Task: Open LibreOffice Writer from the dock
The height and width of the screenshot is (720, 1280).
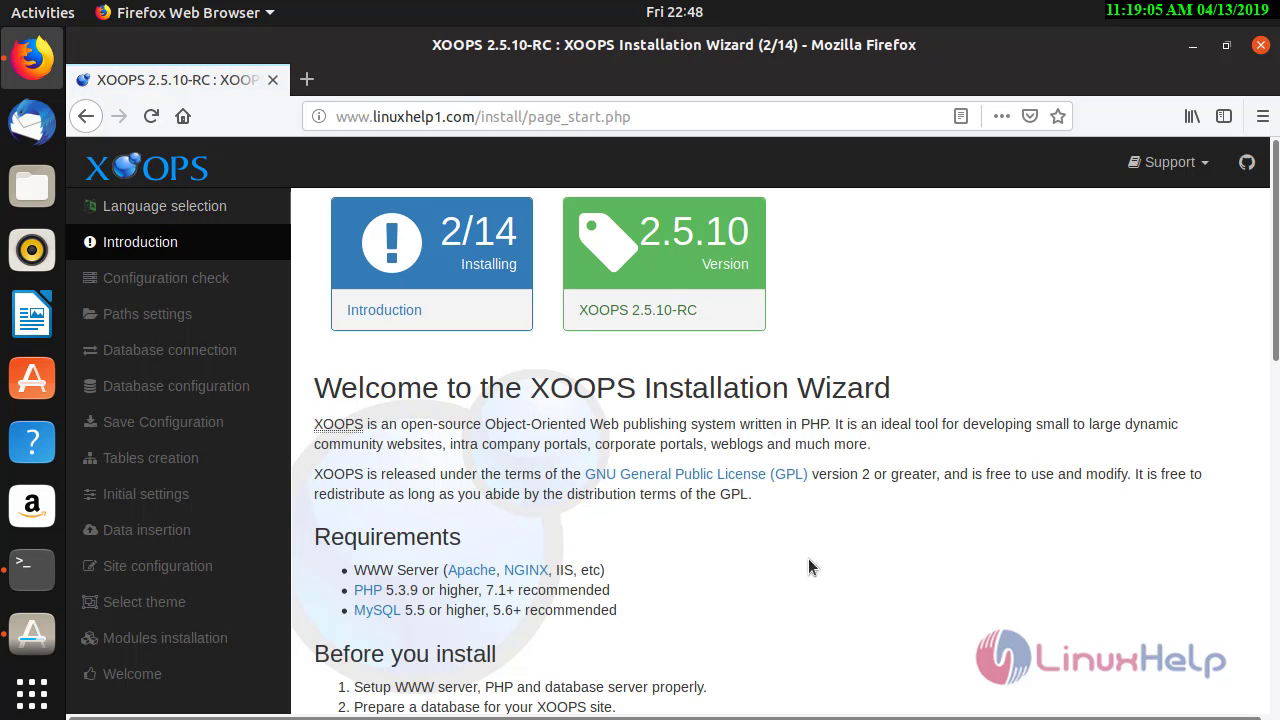Action: pyautogui.click(x=32, y=314)
